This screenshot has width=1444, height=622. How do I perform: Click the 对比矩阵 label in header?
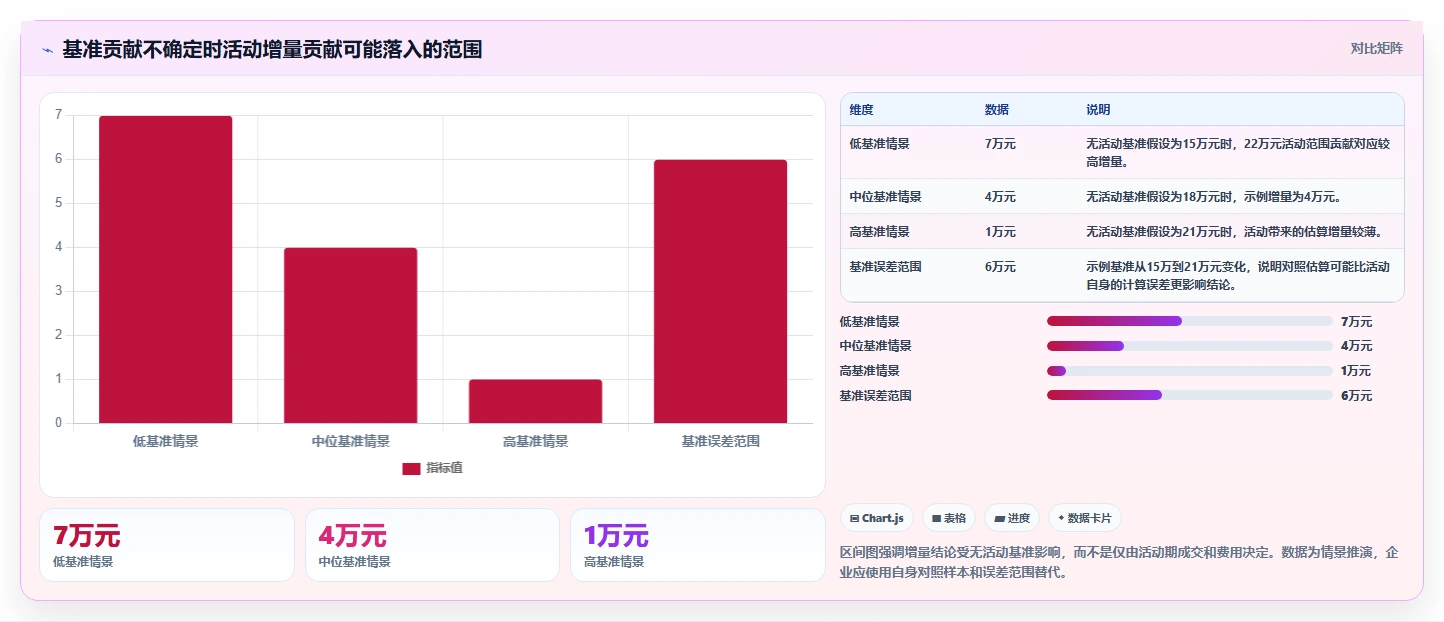(x=1376, y=48)
